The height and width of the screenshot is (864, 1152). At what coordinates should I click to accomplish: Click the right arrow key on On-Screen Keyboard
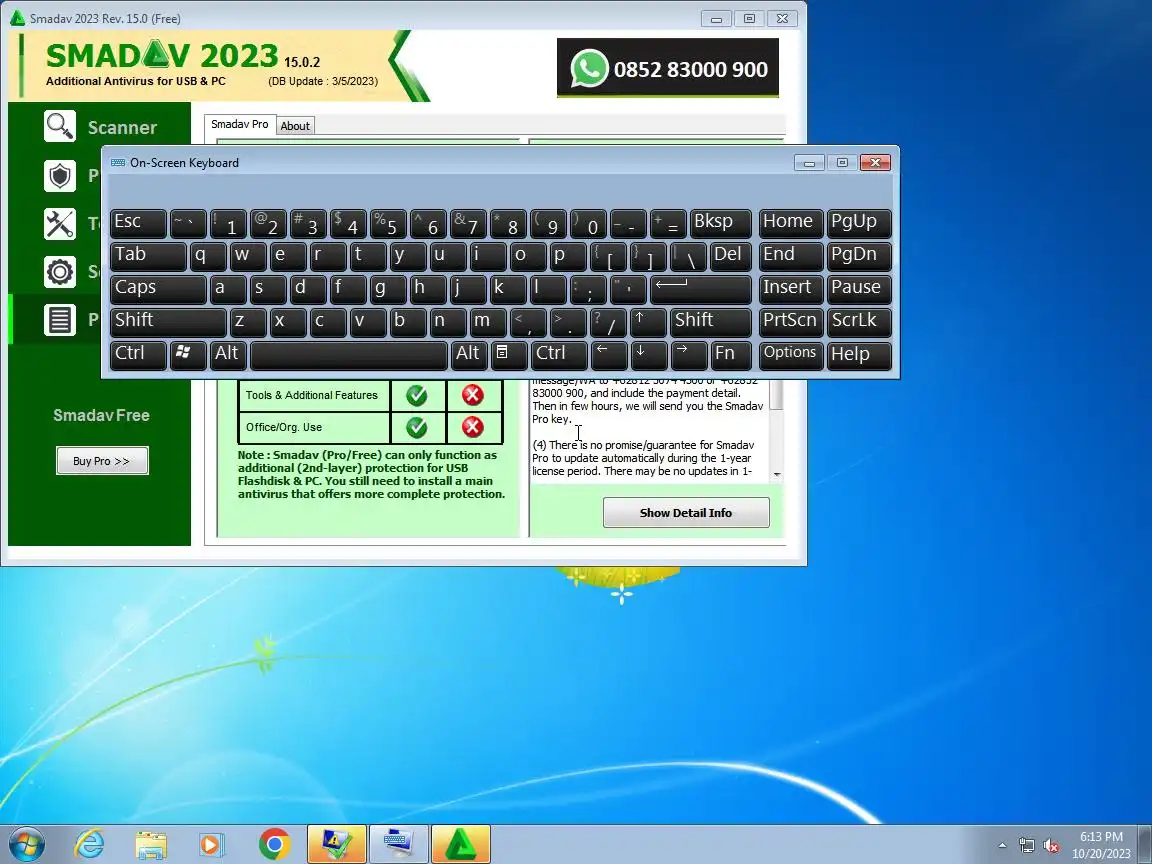tap(689, 354)
